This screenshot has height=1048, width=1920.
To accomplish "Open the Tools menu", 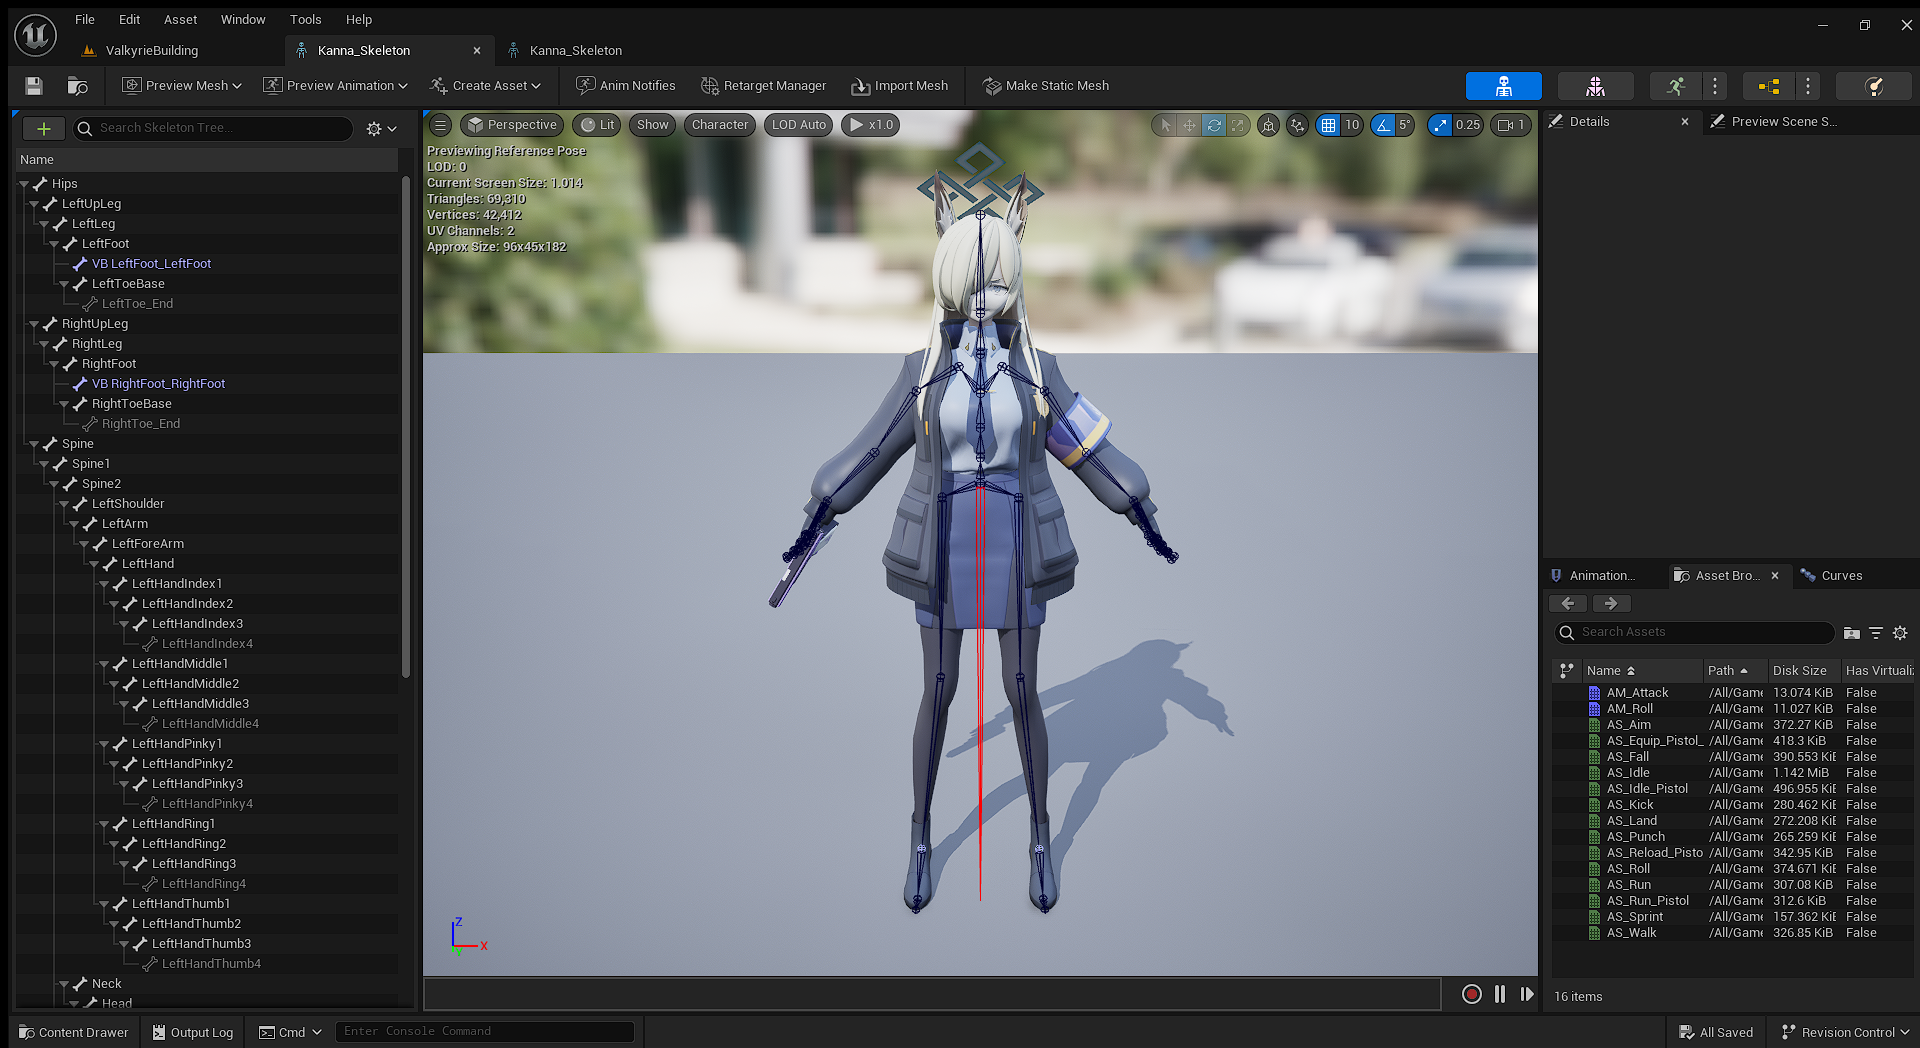I will coord(305,19).
